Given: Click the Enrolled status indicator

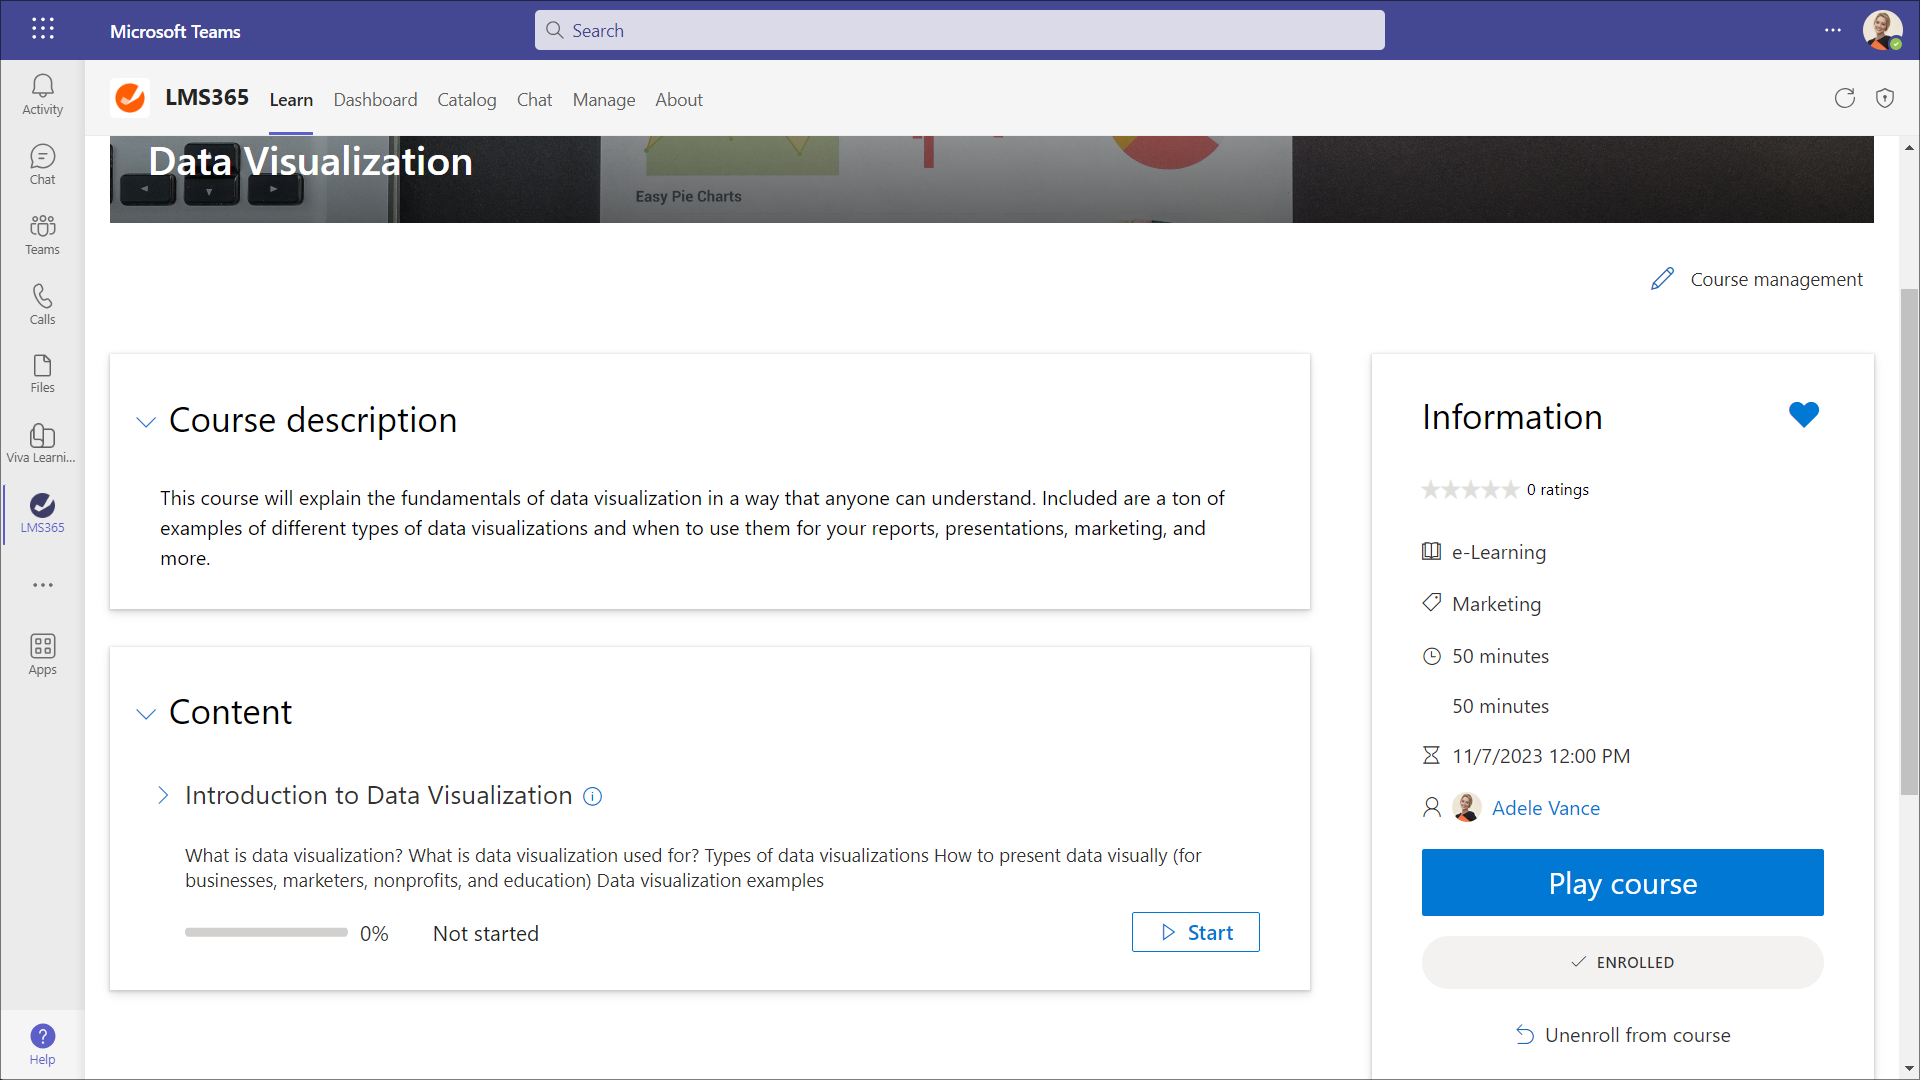Looking at the screenshot, I should 1622,962.
